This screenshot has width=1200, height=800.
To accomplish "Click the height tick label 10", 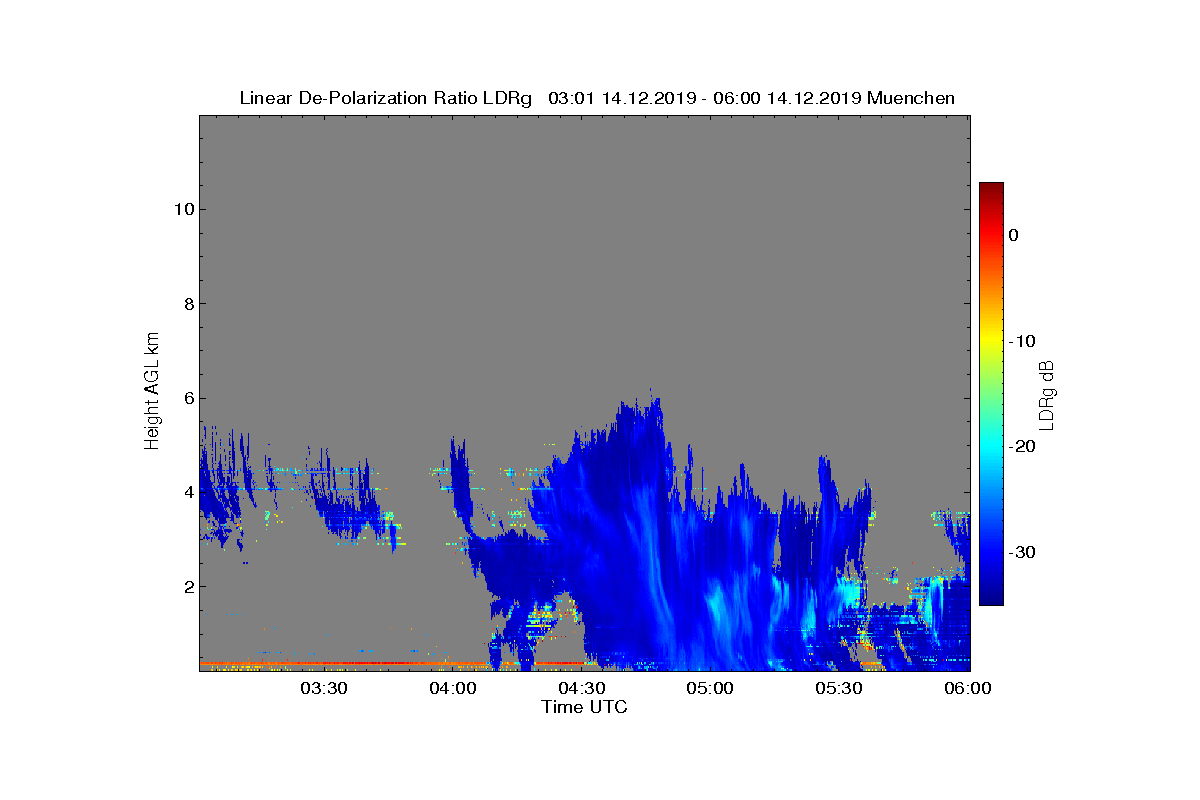I will [183, 209].
